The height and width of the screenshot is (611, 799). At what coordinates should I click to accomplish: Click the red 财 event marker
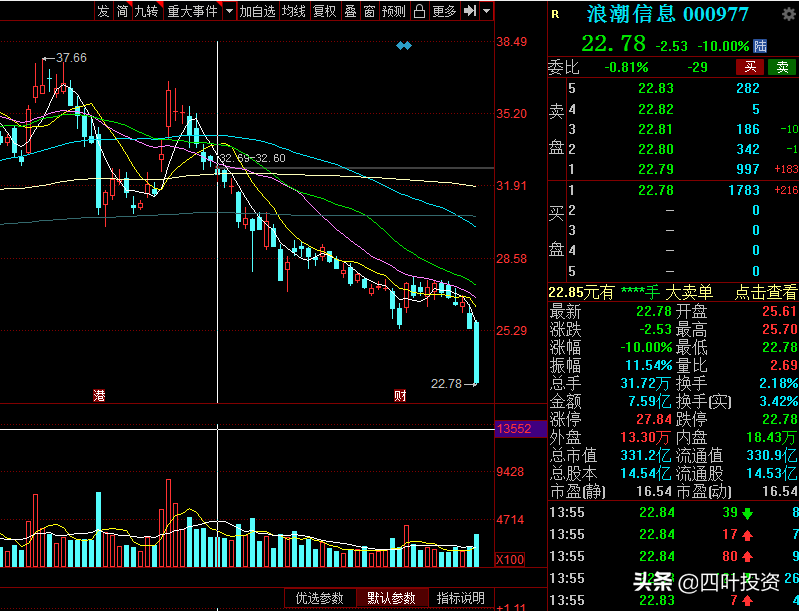point(400,395)
